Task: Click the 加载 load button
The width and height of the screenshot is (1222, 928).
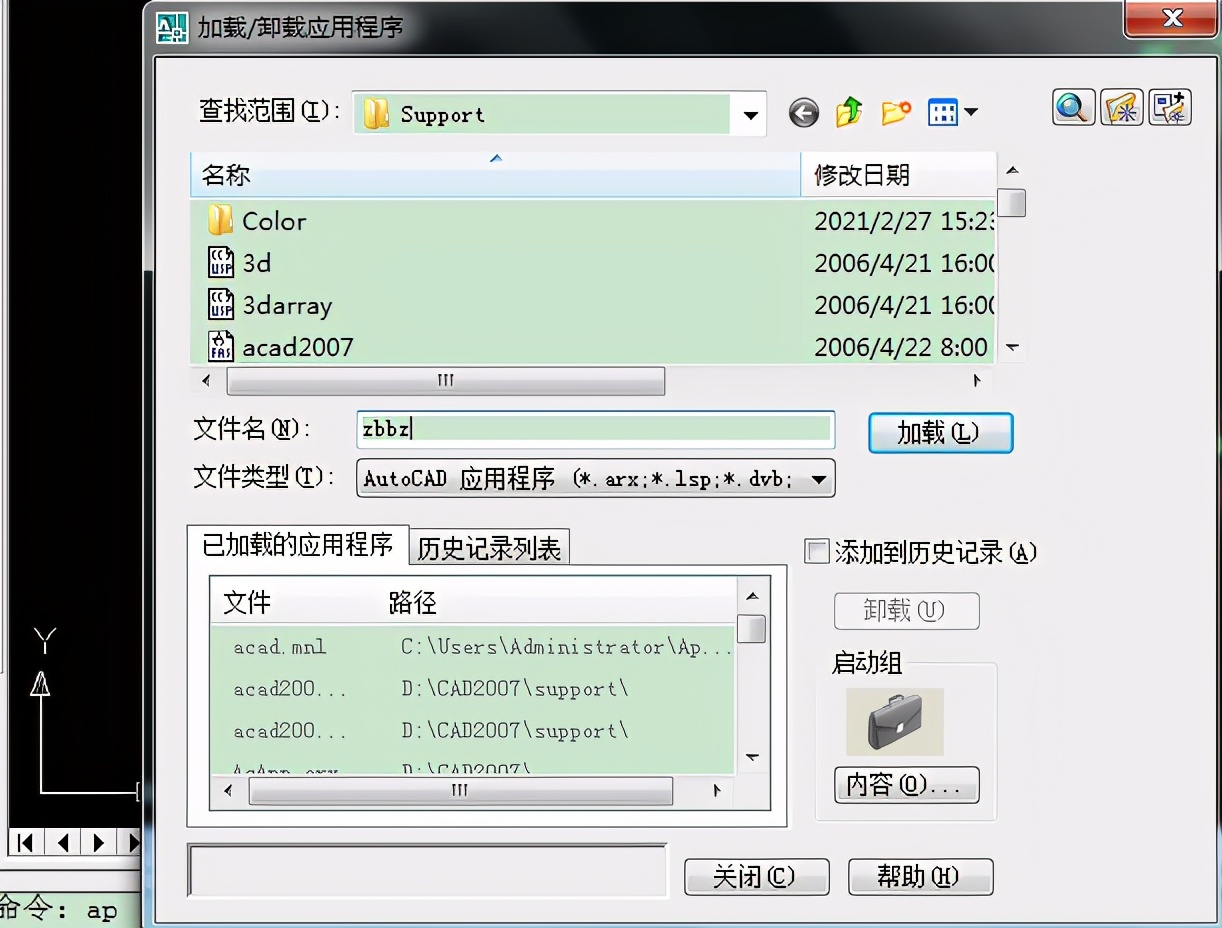Action: tap(939, 432)
